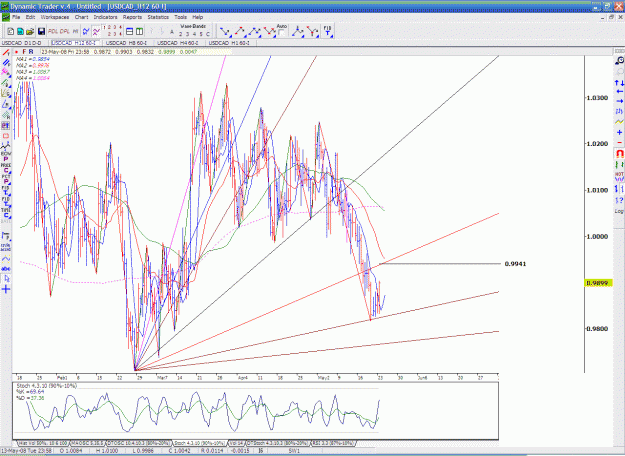Click the blue left arrow icon
This screenshot has width=625, height=456.
[619, 92]
